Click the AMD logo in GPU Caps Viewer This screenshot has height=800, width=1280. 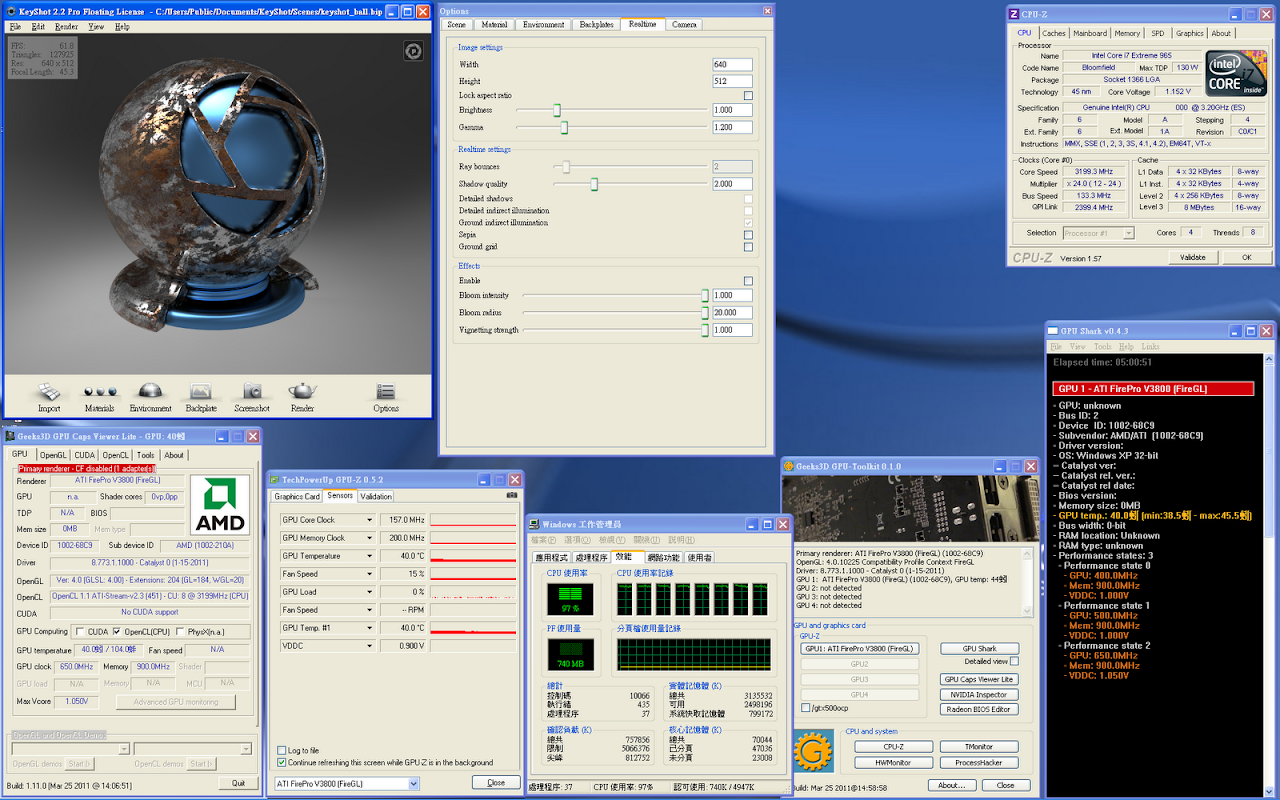click(219, 505)
